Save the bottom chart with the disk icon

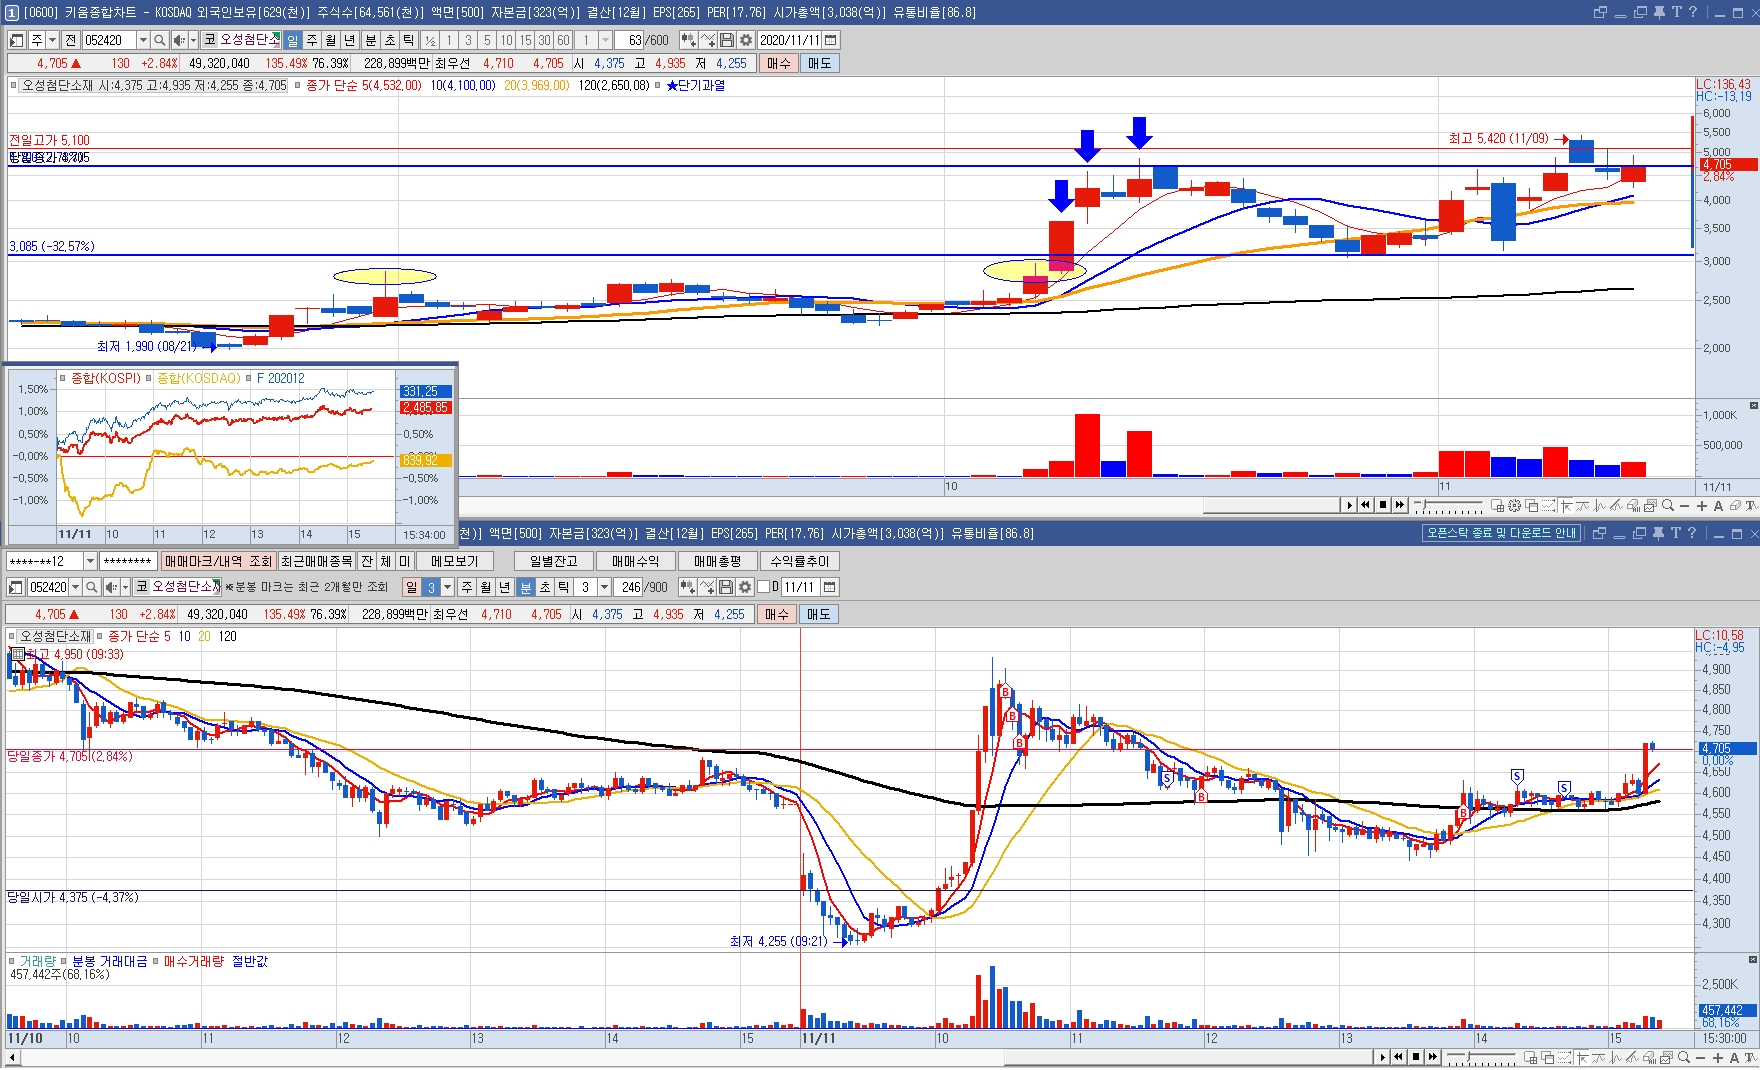726,587
